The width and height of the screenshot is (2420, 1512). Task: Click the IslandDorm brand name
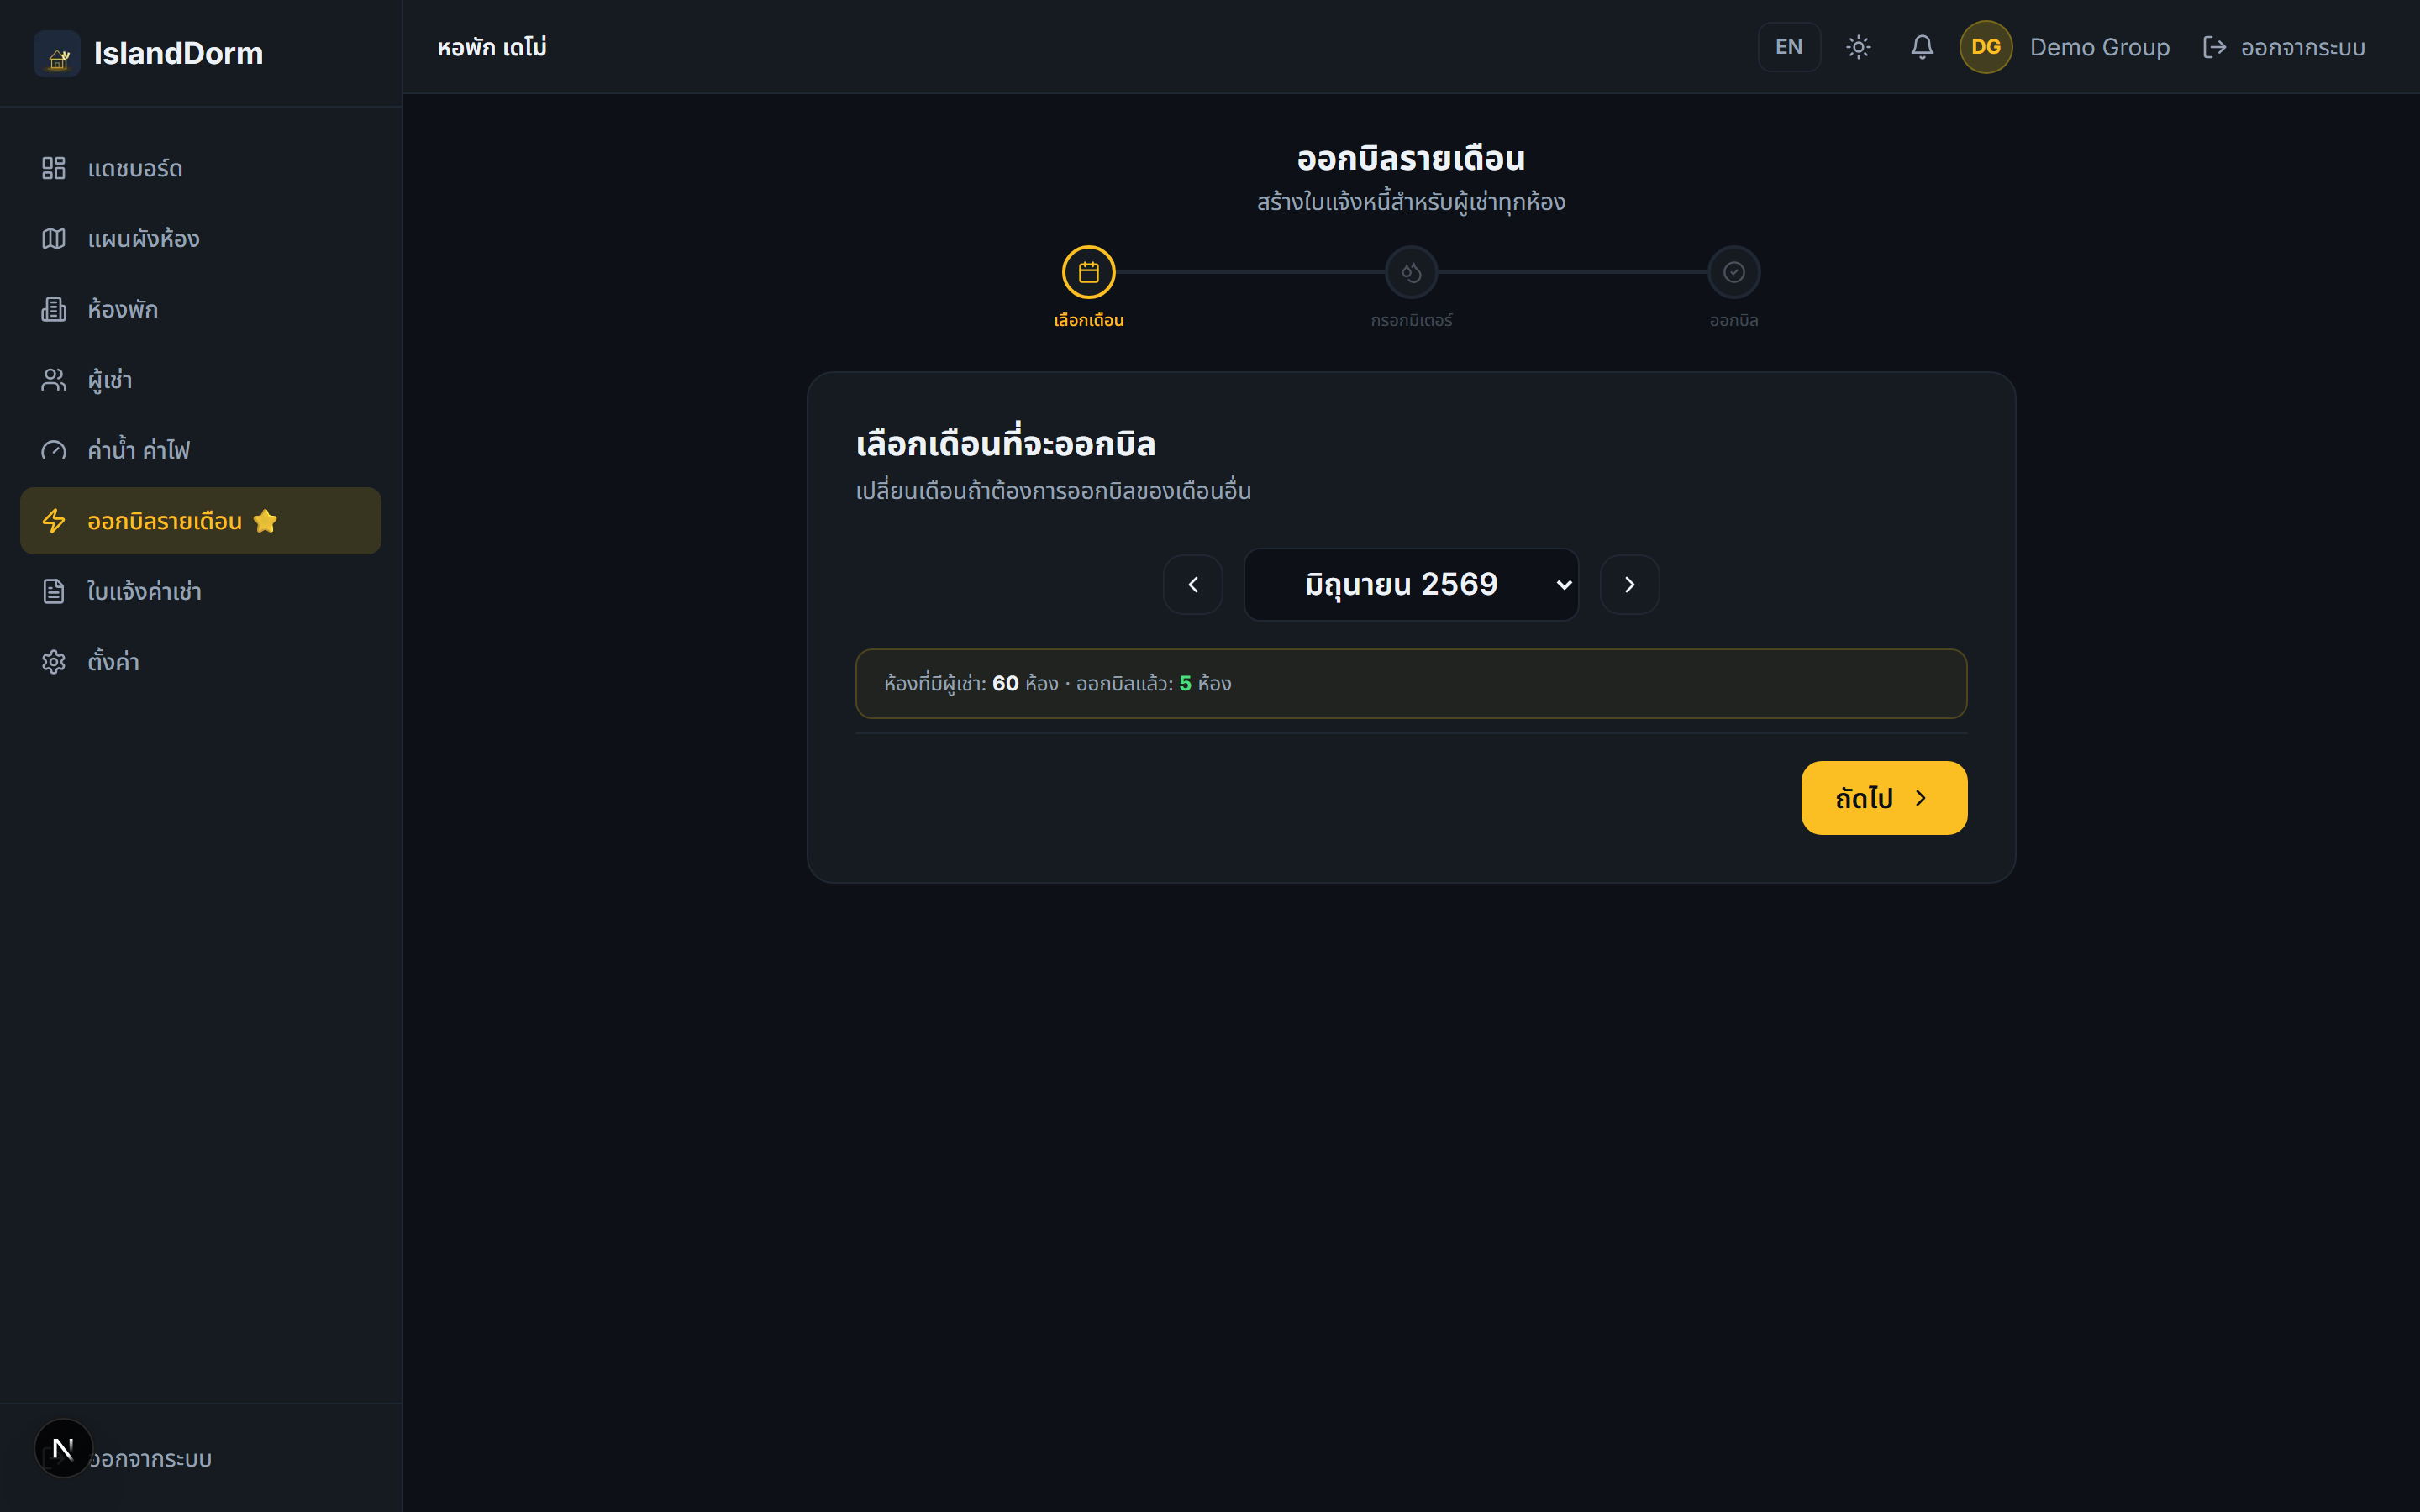[x=178, y=53]
